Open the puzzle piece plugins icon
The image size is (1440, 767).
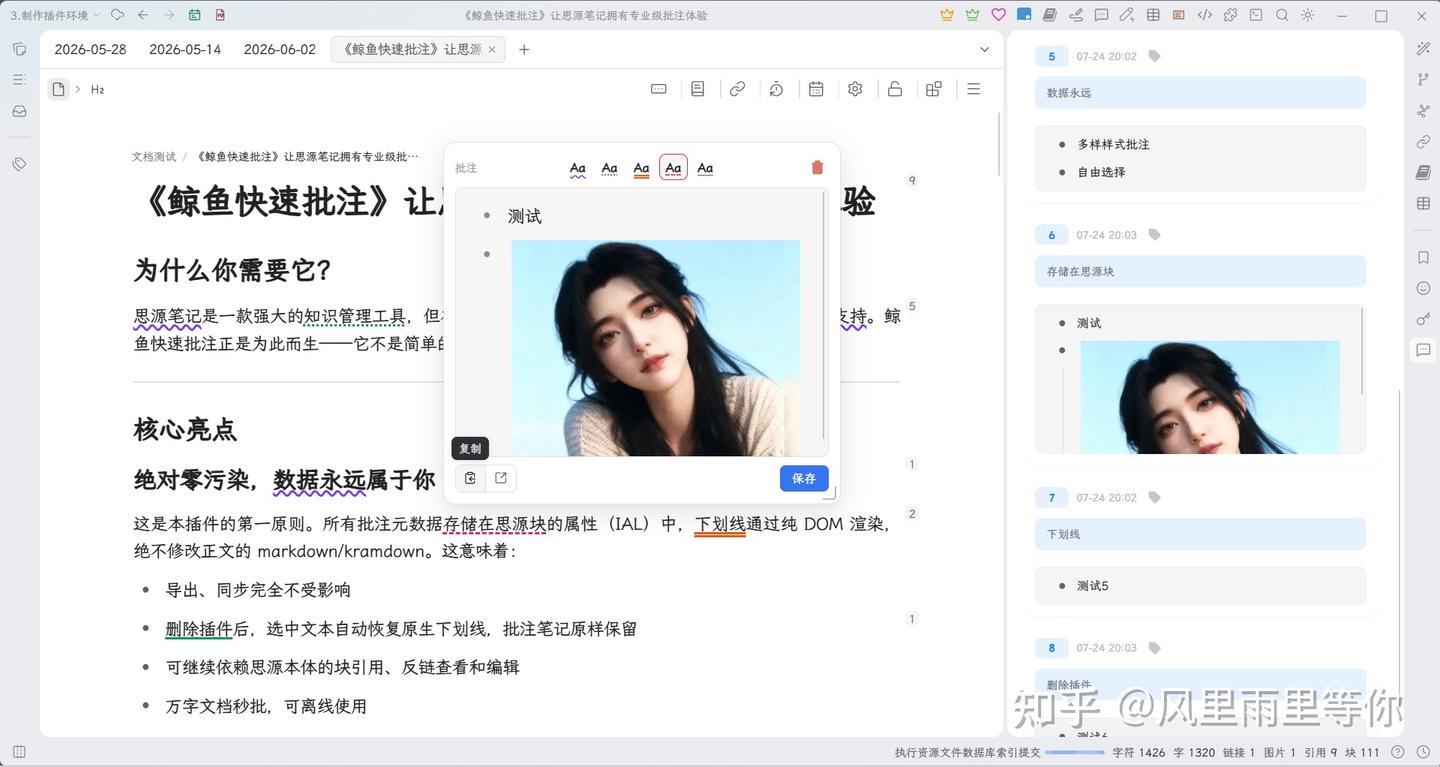pos(1230,15)
